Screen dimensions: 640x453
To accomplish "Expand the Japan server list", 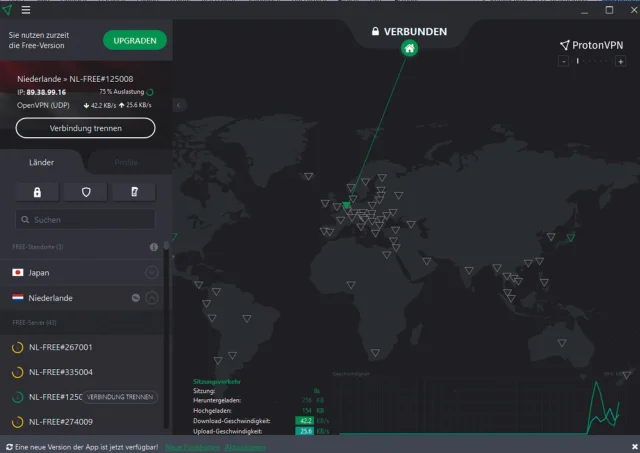I will (151, 272).
